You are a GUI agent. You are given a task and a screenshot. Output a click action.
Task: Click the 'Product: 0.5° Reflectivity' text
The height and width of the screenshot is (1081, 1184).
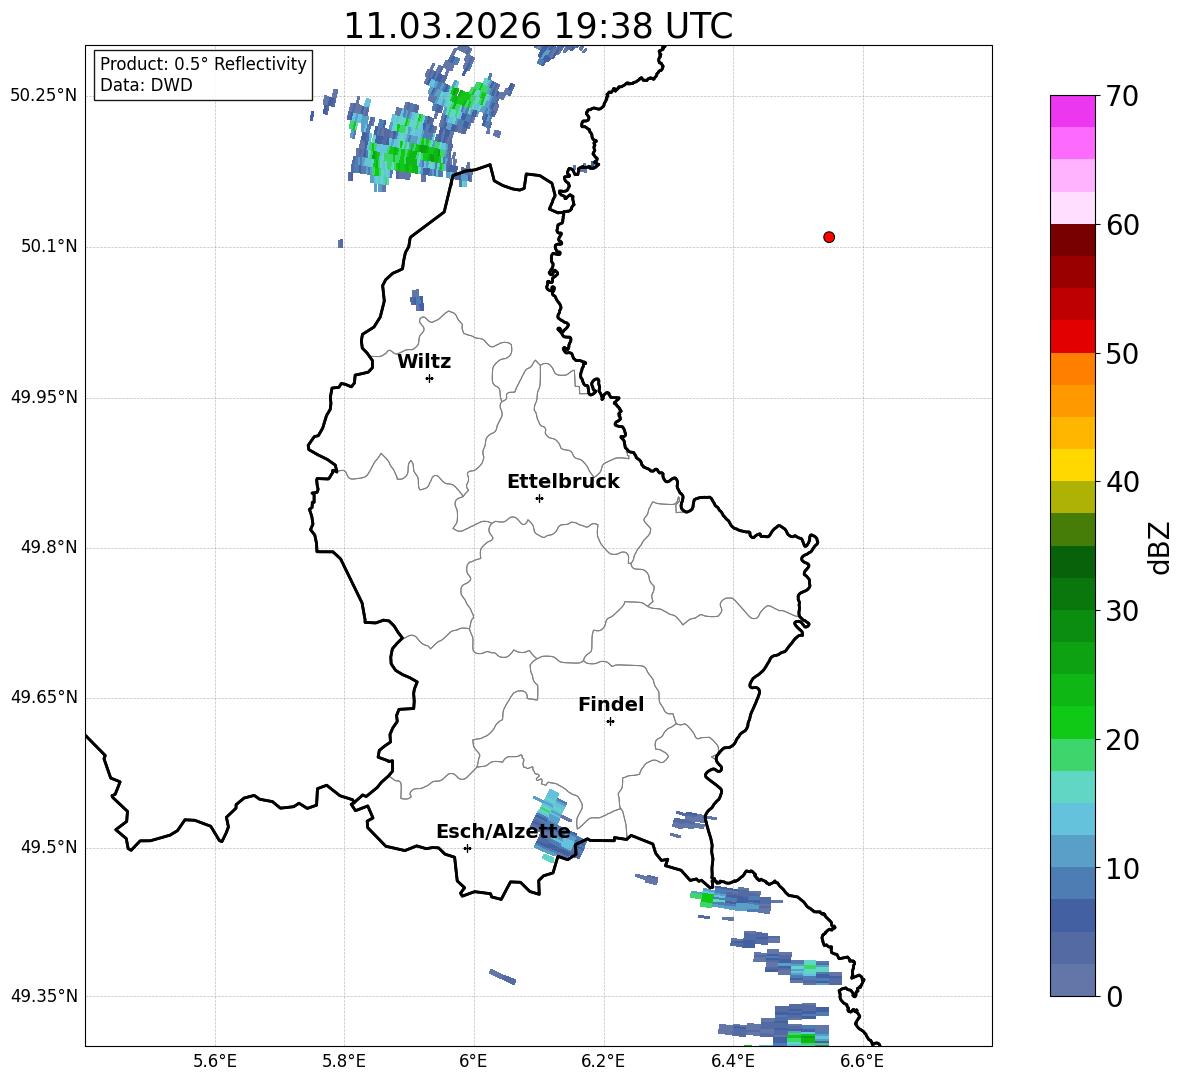tap(203, 64)
